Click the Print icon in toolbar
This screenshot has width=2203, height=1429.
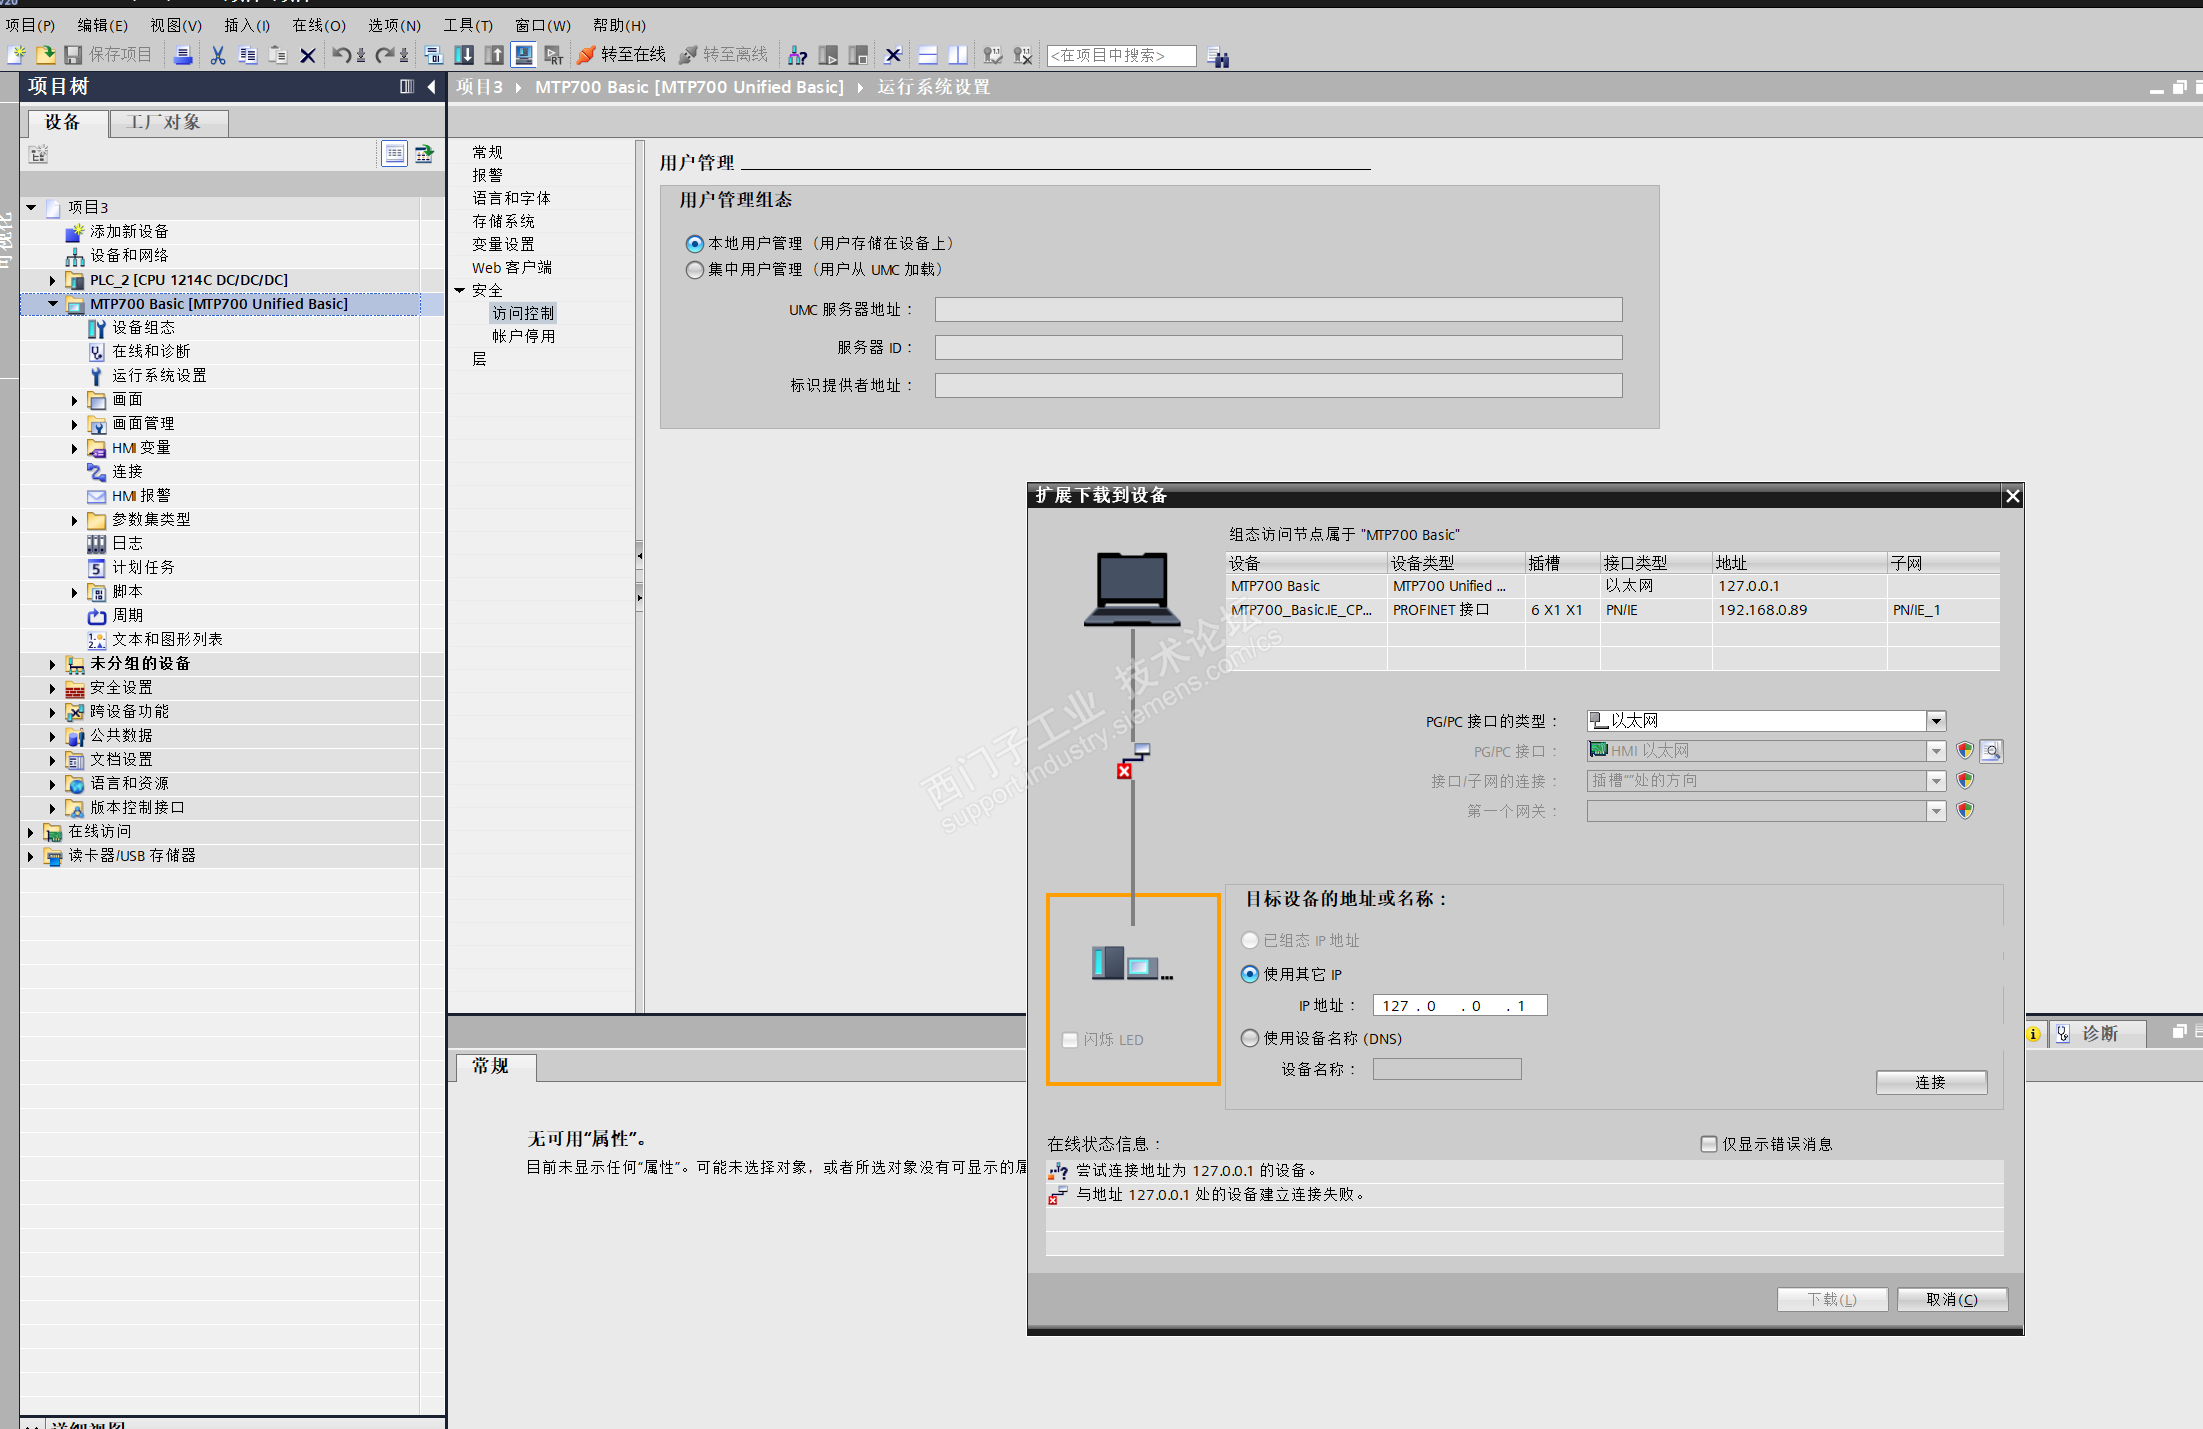183,56
